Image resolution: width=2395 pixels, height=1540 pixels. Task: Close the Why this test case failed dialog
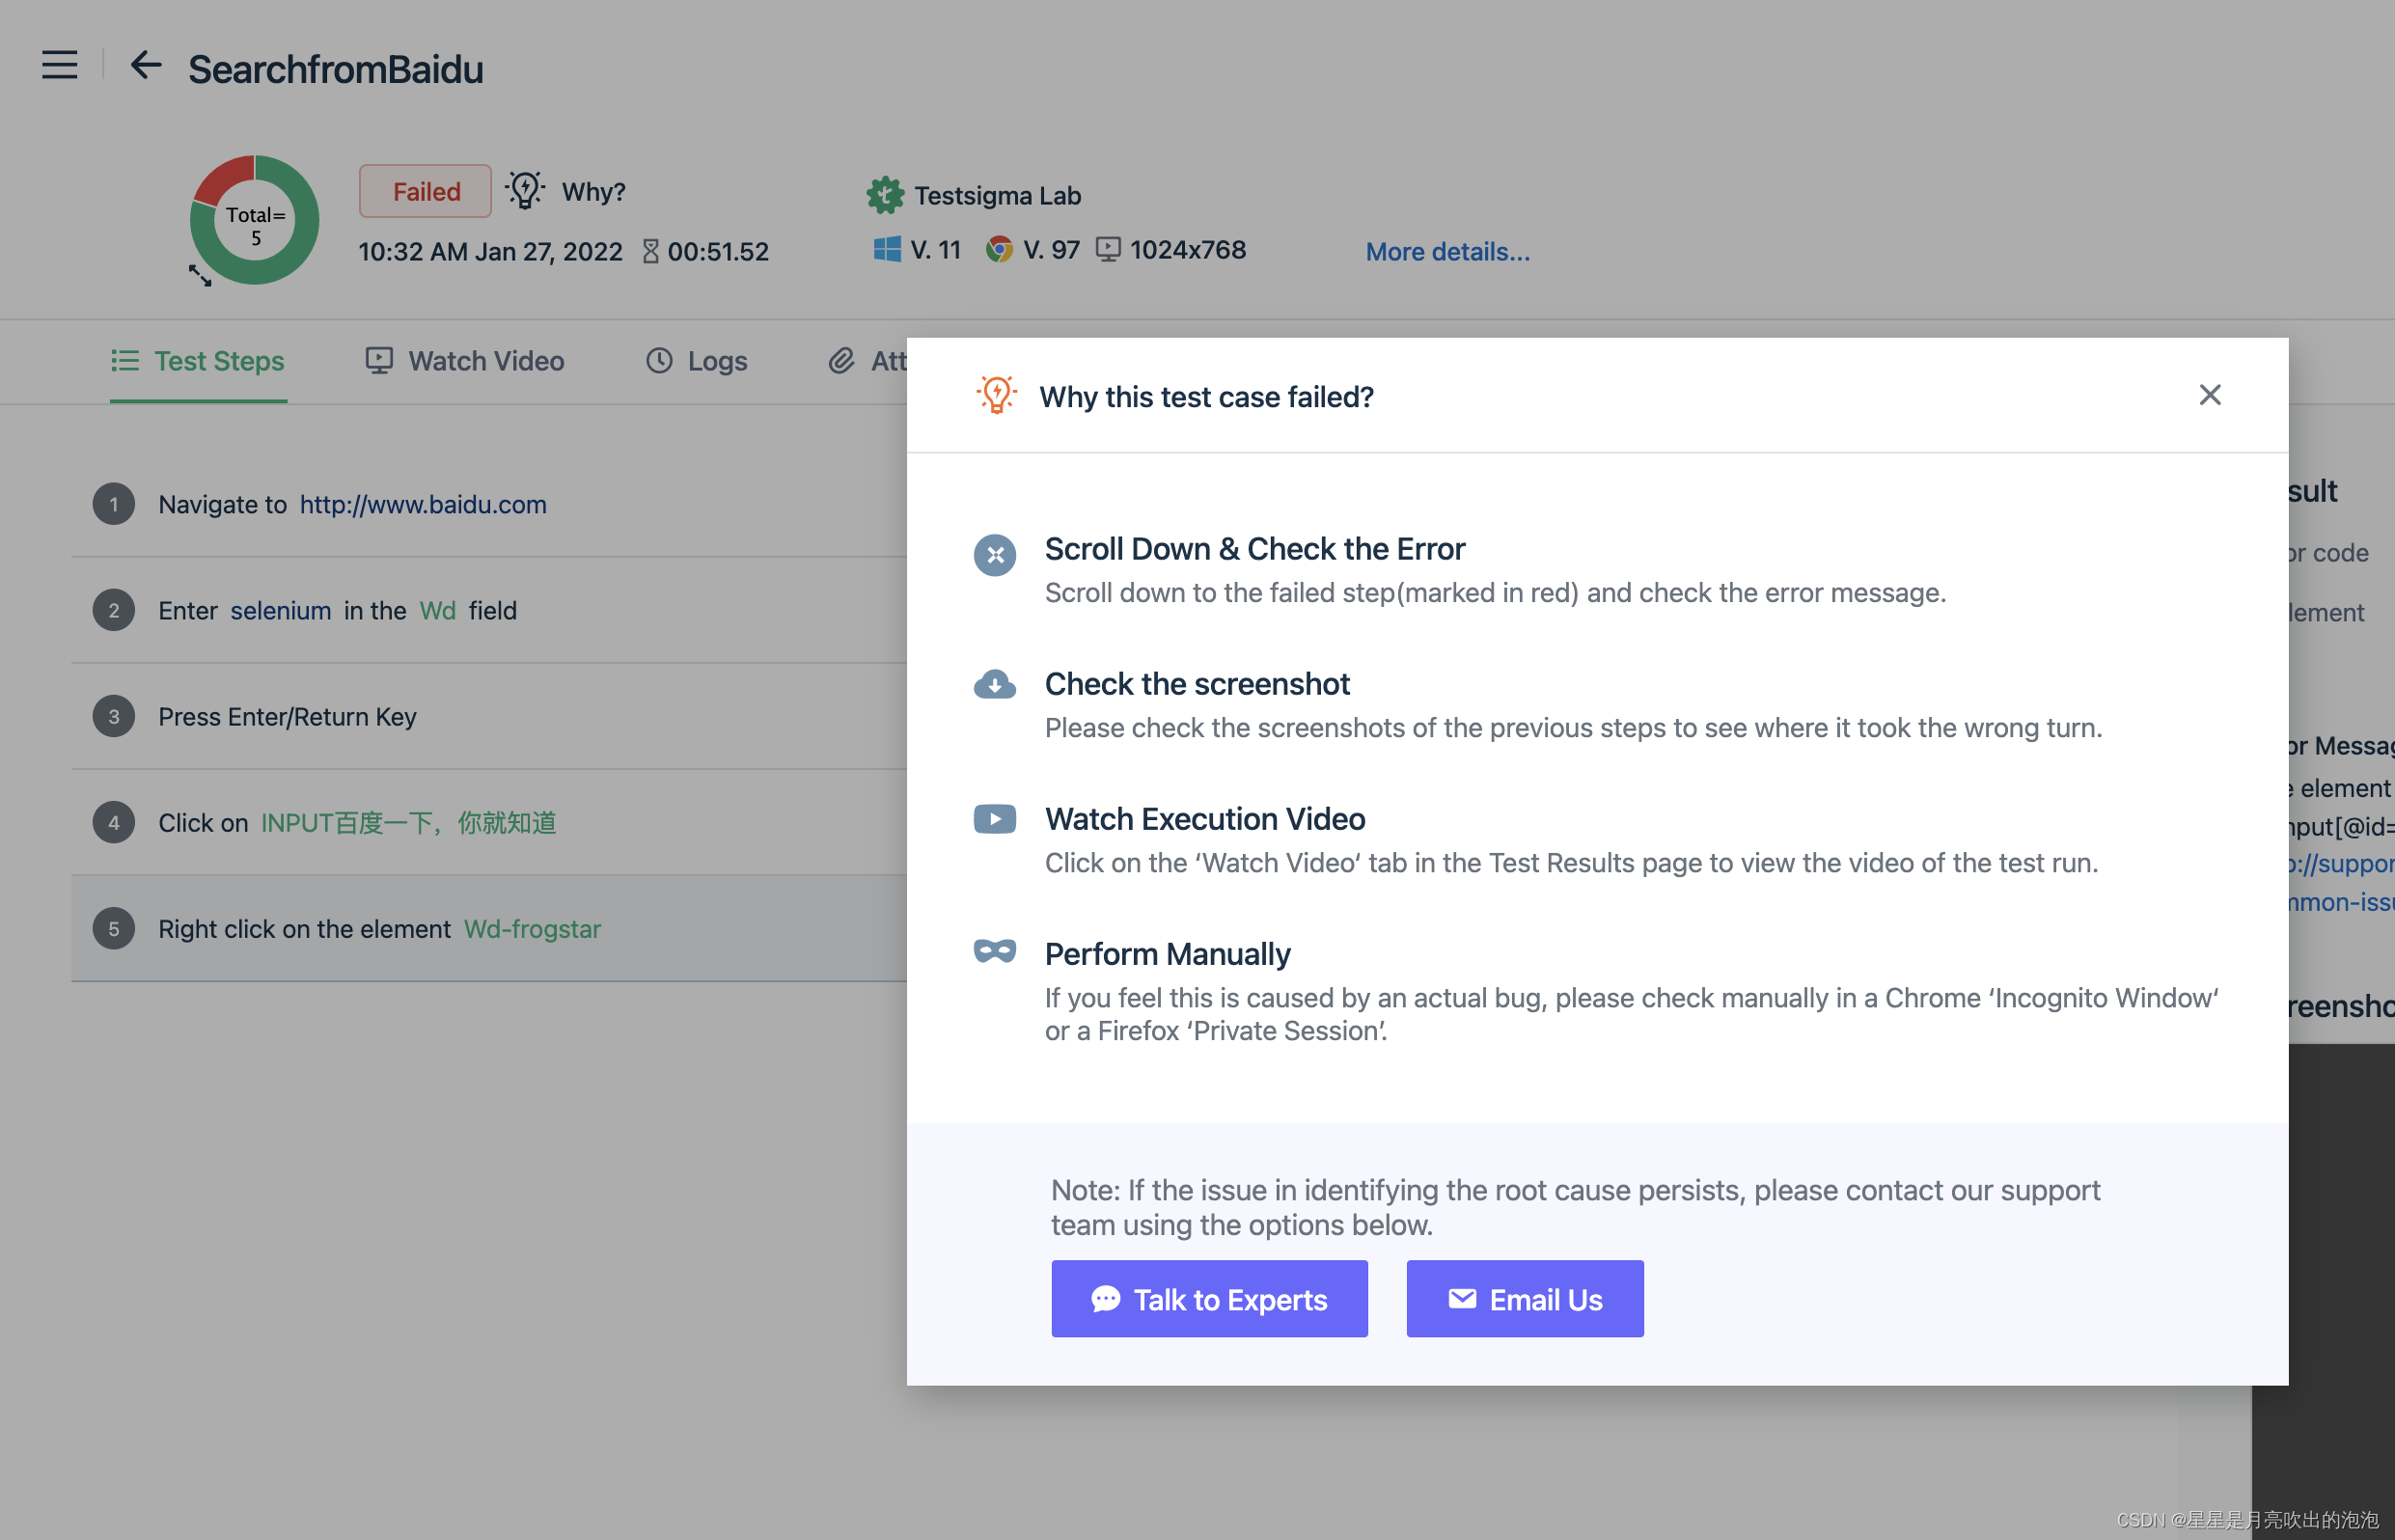coord(2209,395)
